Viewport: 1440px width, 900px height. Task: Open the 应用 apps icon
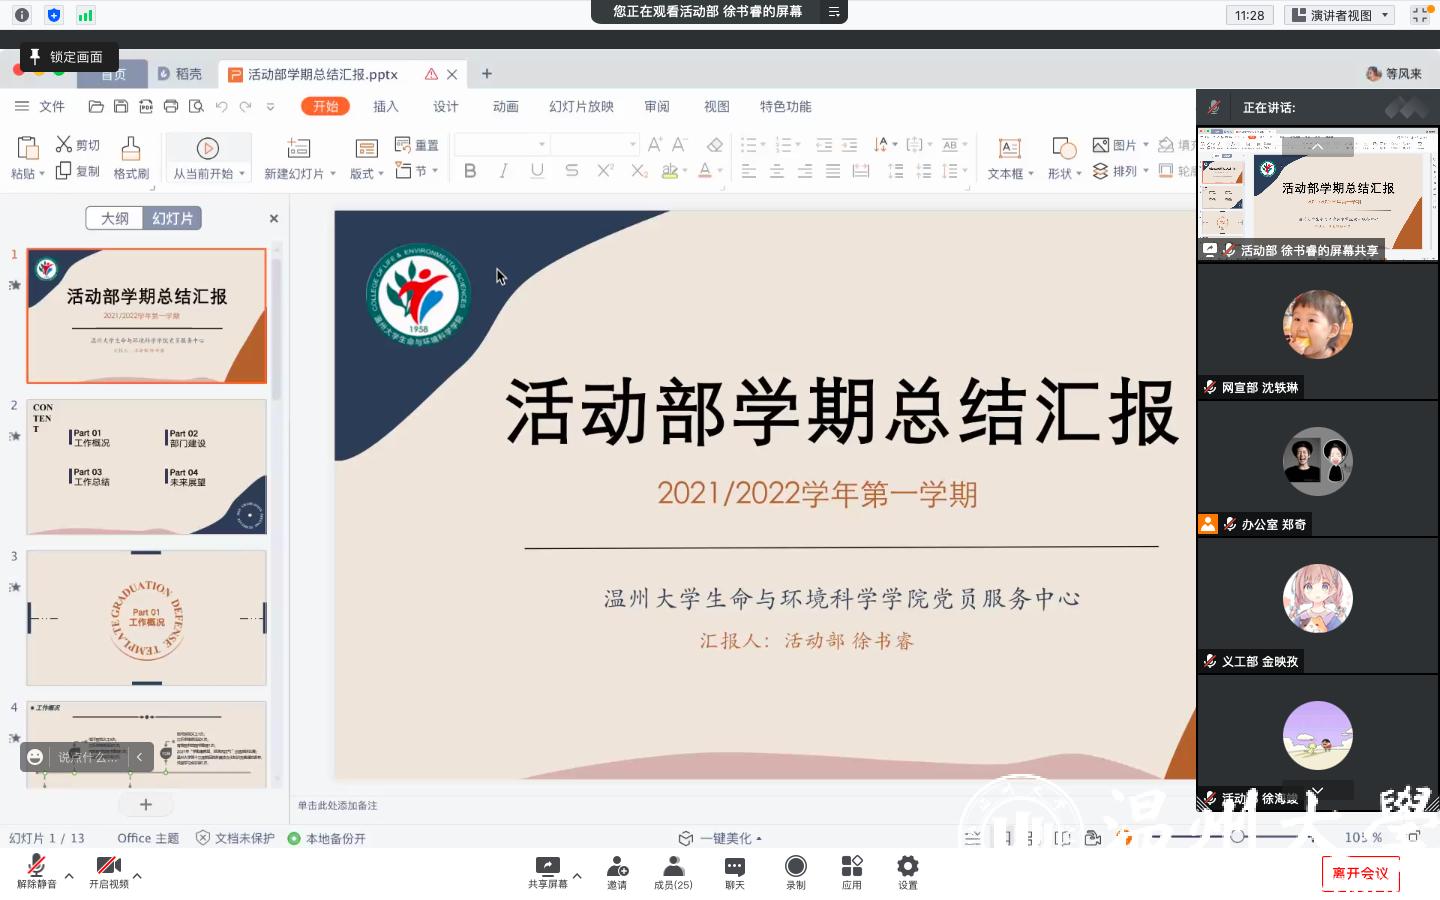tap(852, 867)
